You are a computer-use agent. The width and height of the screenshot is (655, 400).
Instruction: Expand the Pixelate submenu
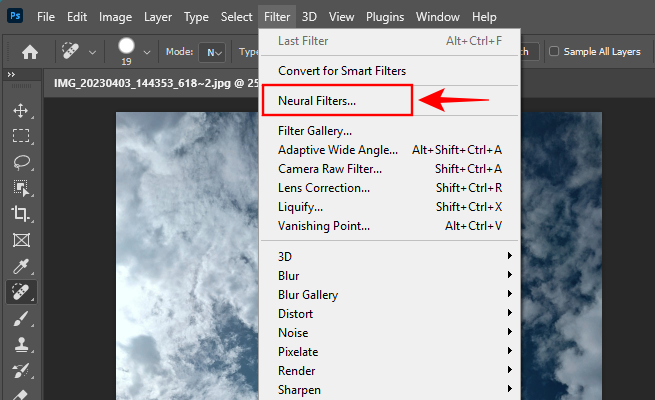[x=389, y=352]
